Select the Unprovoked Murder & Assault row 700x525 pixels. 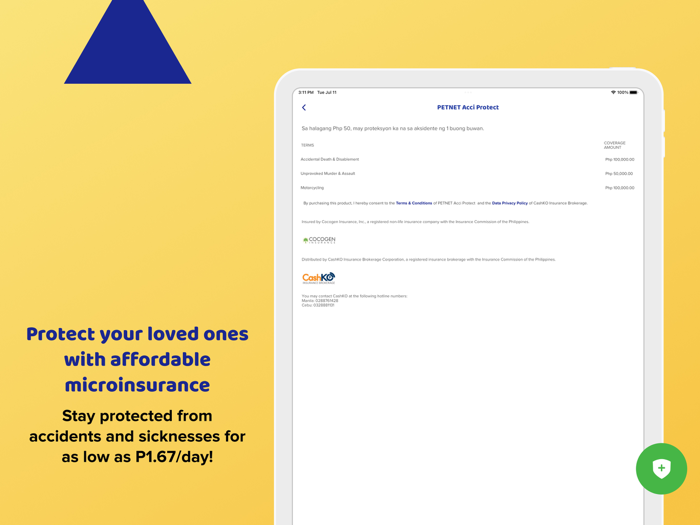coord(467,174)
